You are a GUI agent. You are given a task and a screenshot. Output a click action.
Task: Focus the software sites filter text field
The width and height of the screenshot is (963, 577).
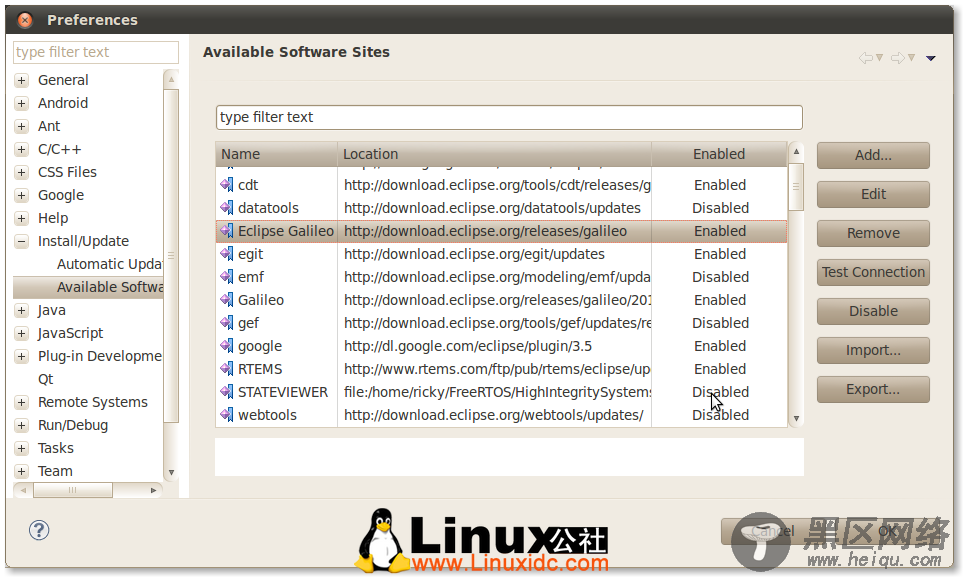pos(509,117)
